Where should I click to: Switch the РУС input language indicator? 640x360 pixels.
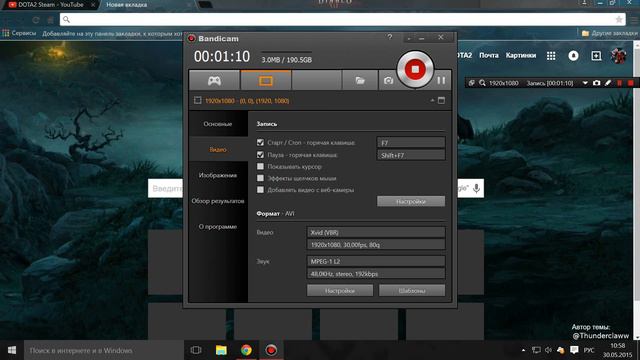[x=589, y=350]
